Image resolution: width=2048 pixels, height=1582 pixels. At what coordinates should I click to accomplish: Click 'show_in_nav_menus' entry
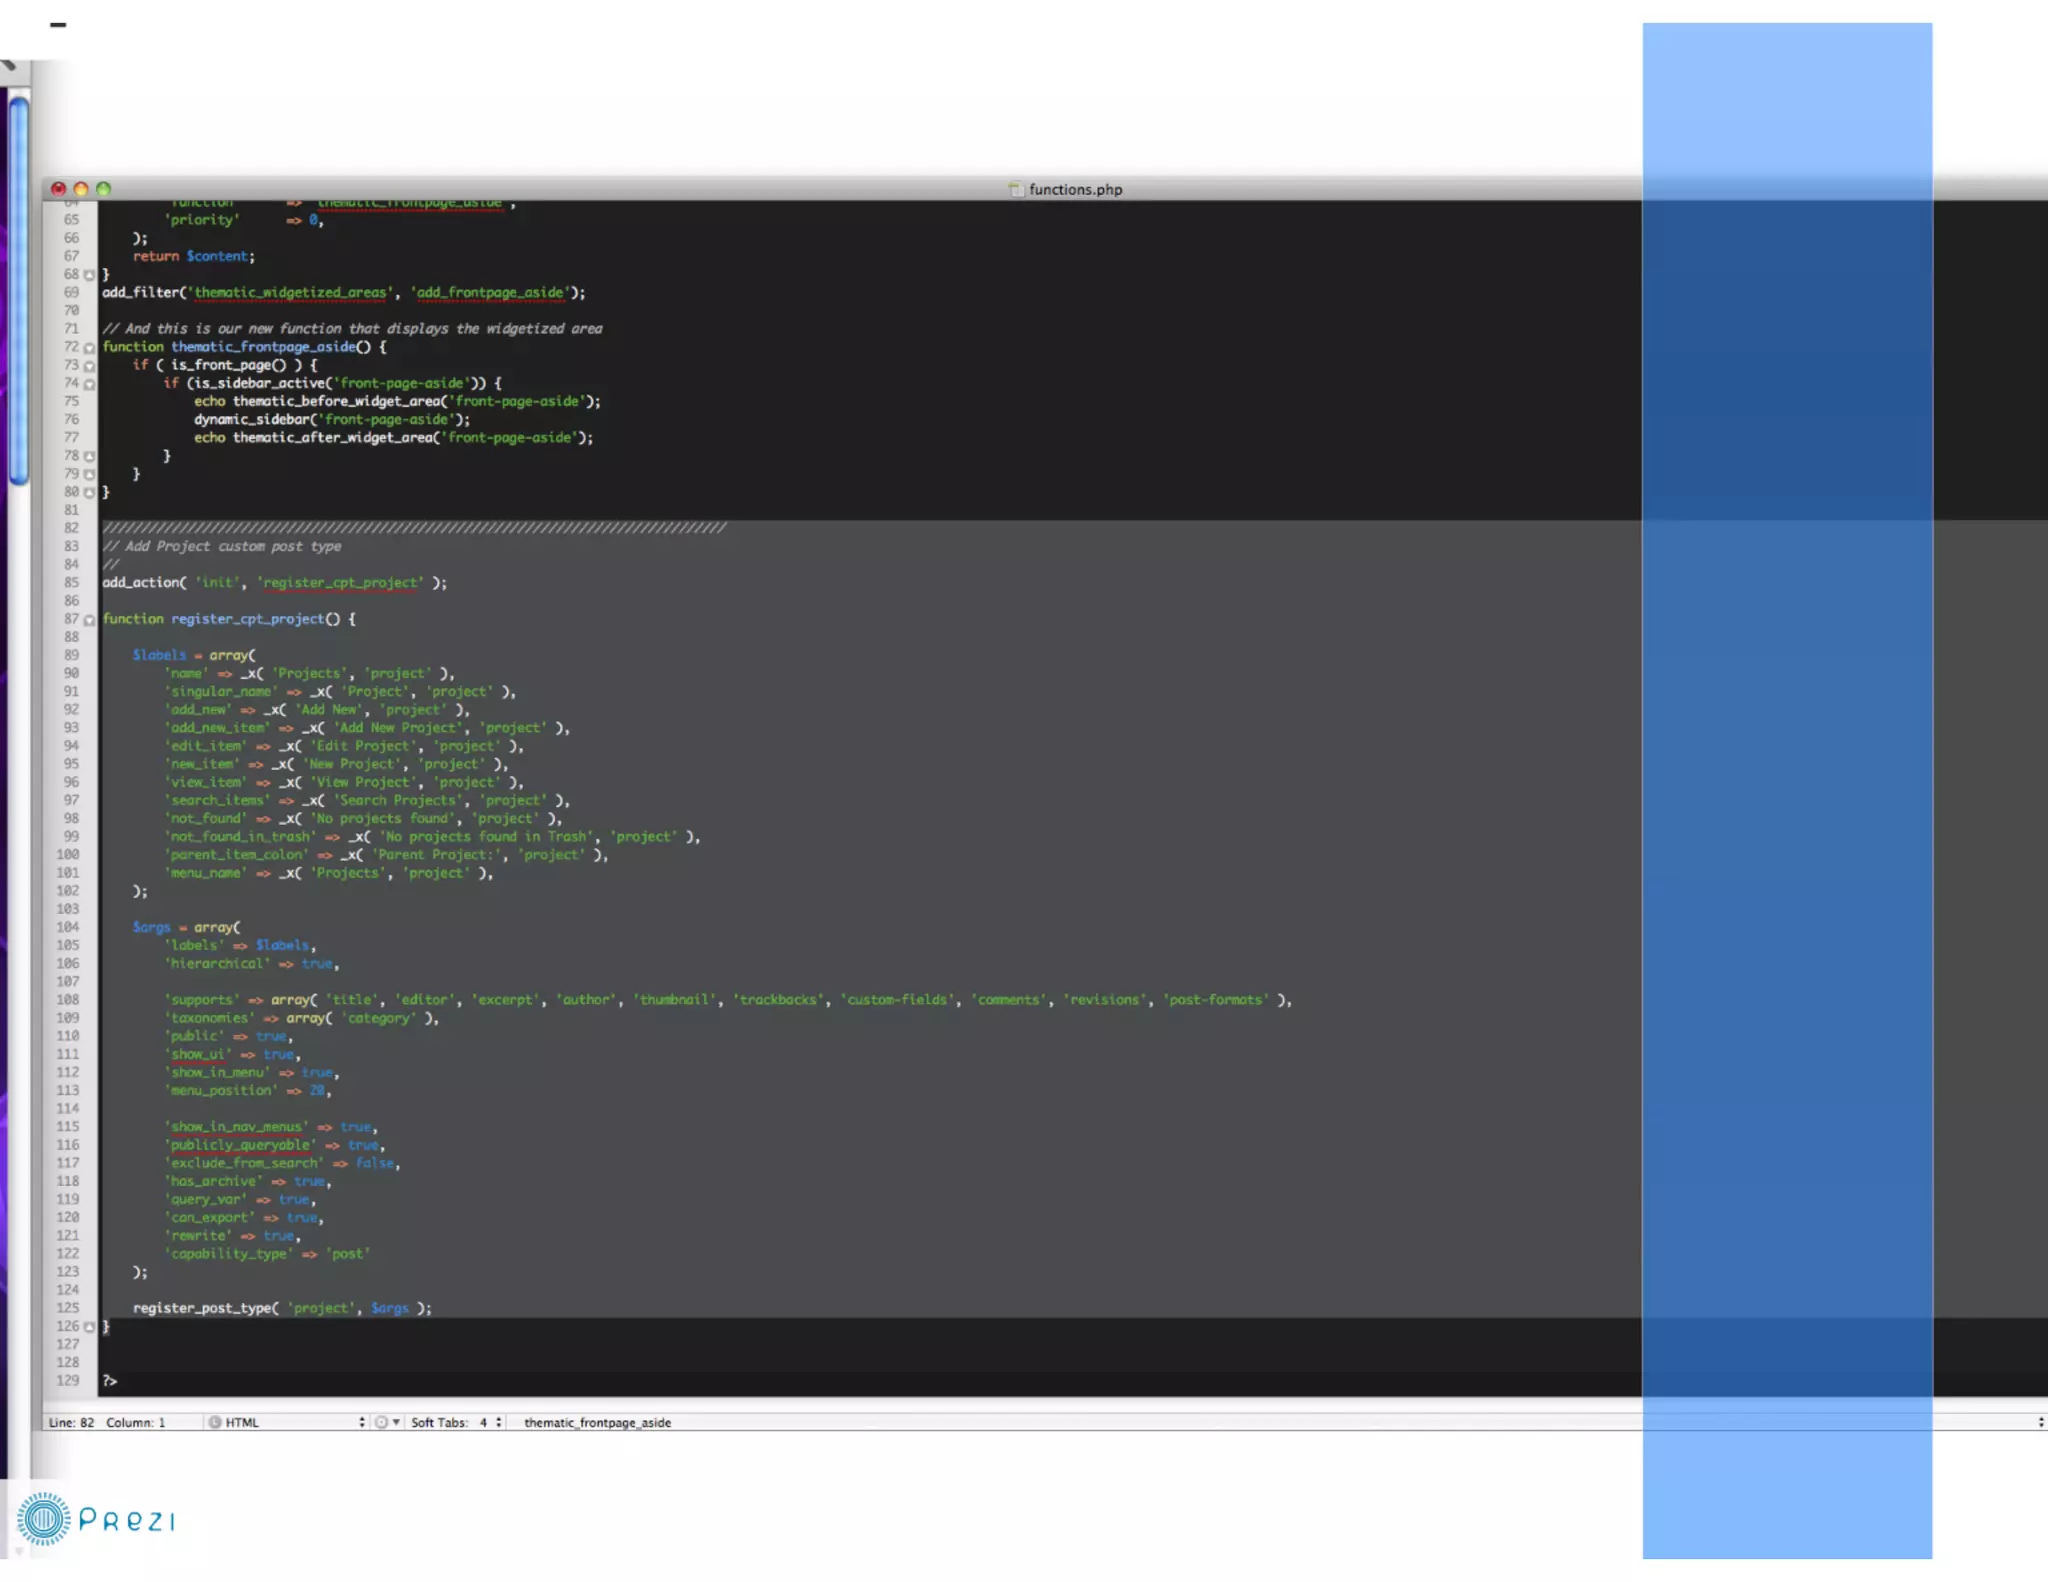click(x=271, y=1127)
